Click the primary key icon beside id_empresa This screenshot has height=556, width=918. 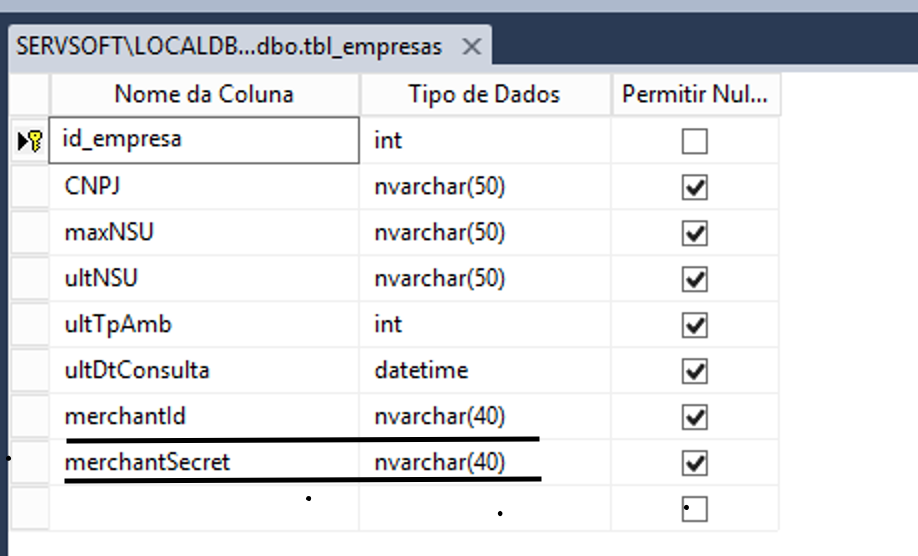(x=29, y=141)
